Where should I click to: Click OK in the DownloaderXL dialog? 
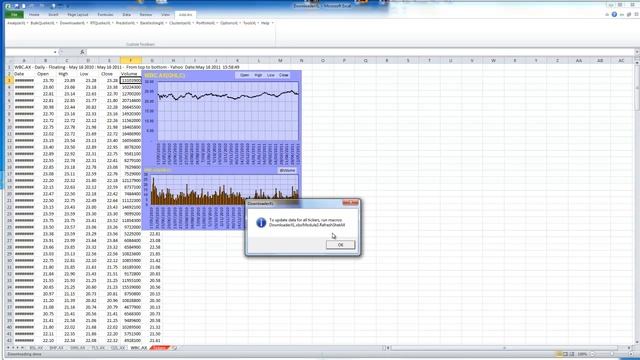coord(340,244)
